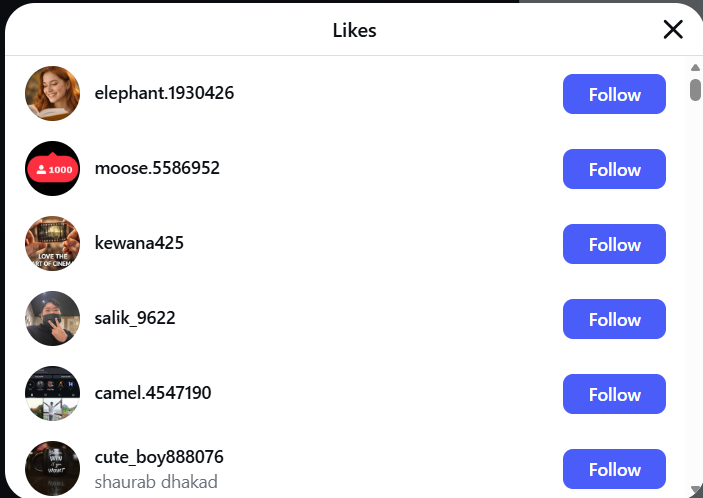
Task: Follow cute_boy888076
Action: (614, 469)
